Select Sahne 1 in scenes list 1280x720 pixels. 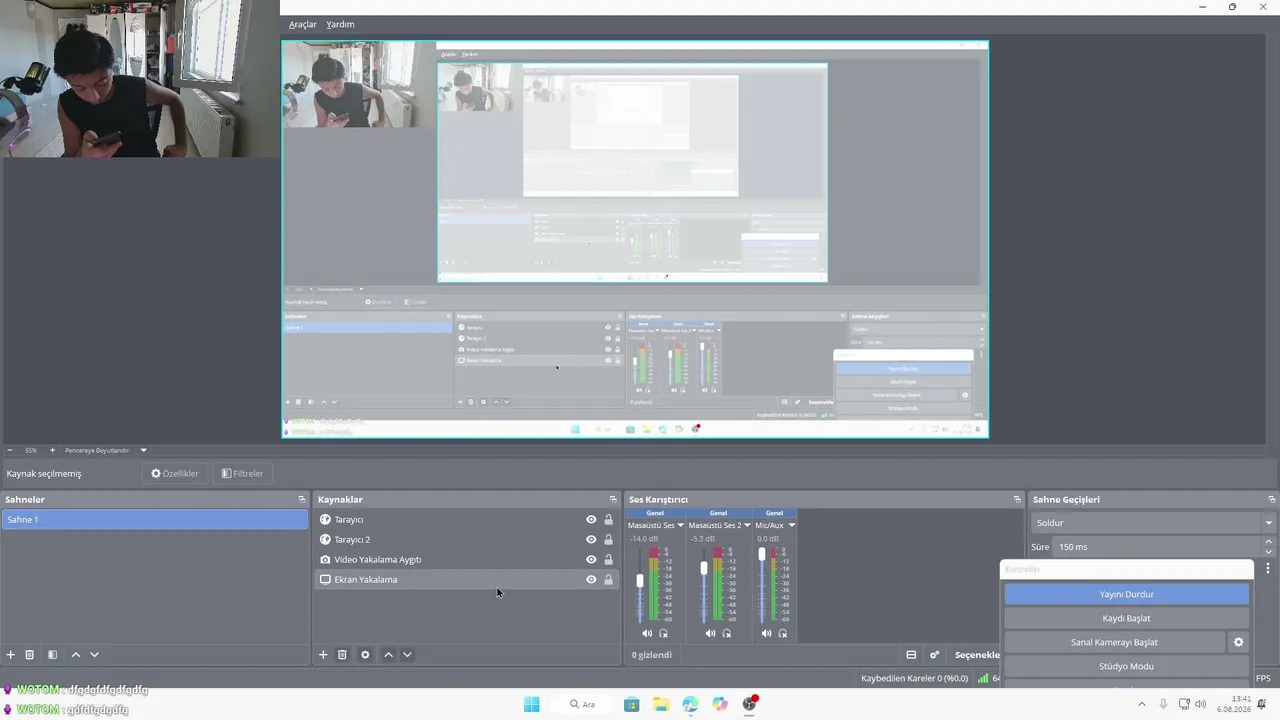(x=155, y=520)
